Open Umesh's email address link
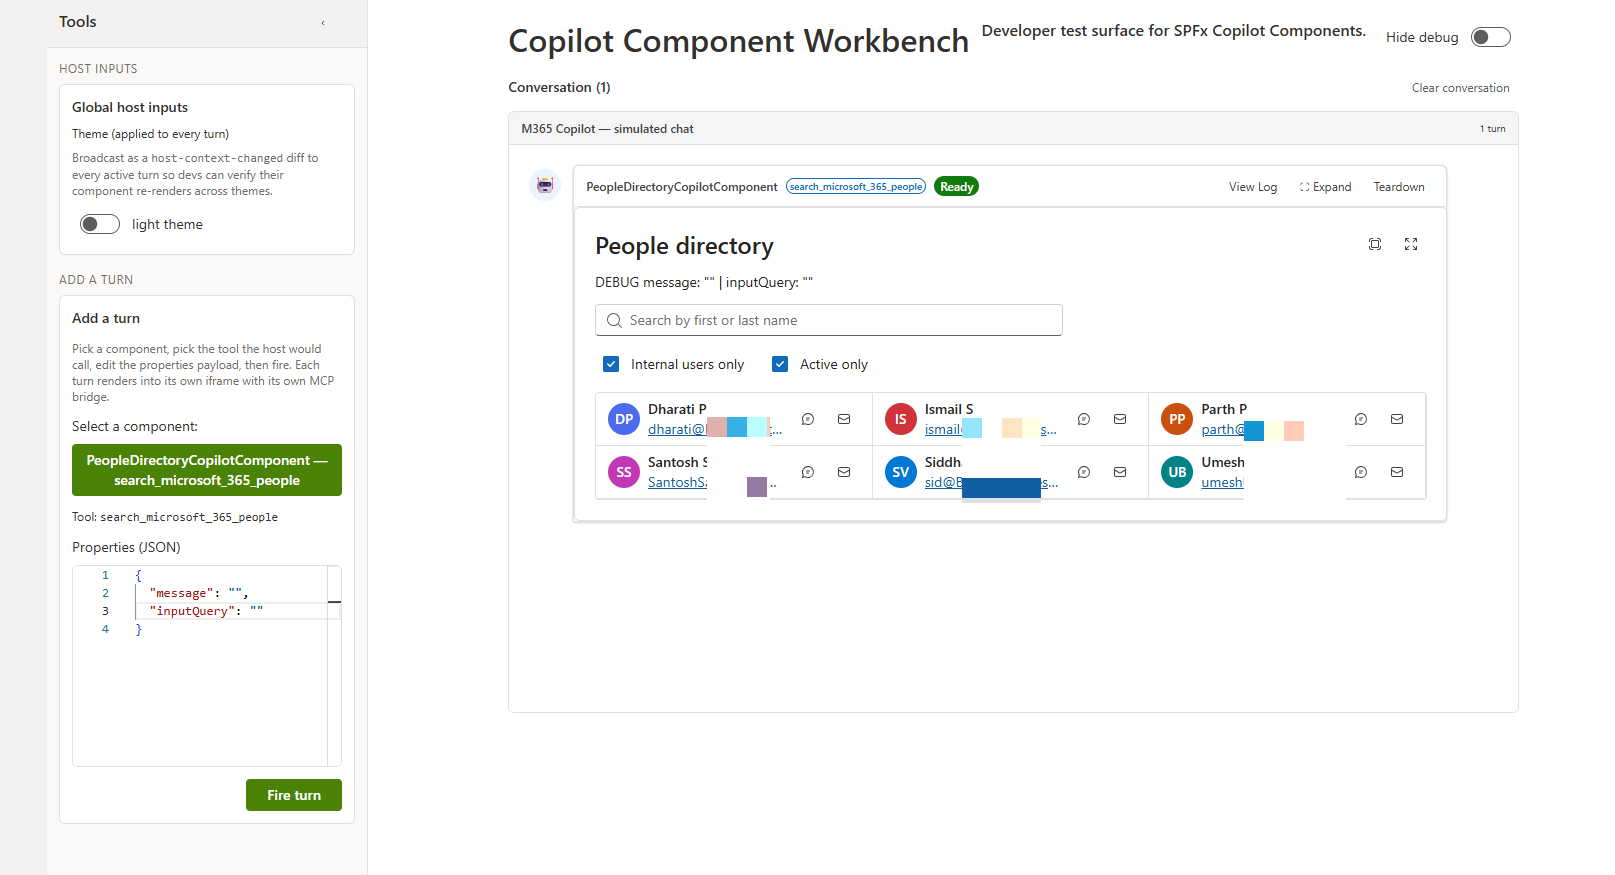 1222,482
